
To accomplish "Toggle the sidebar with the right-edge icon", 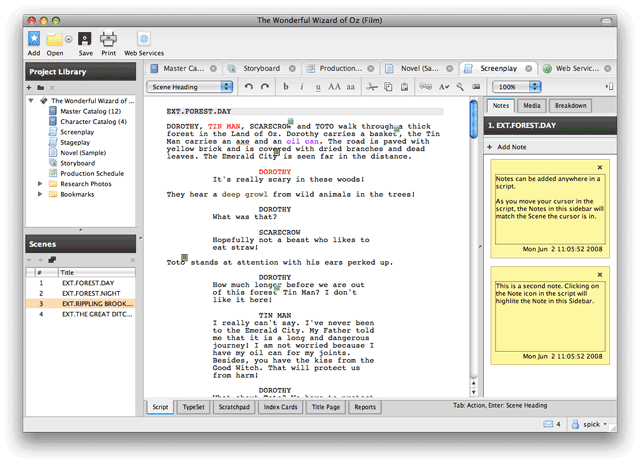I will 609,87.
